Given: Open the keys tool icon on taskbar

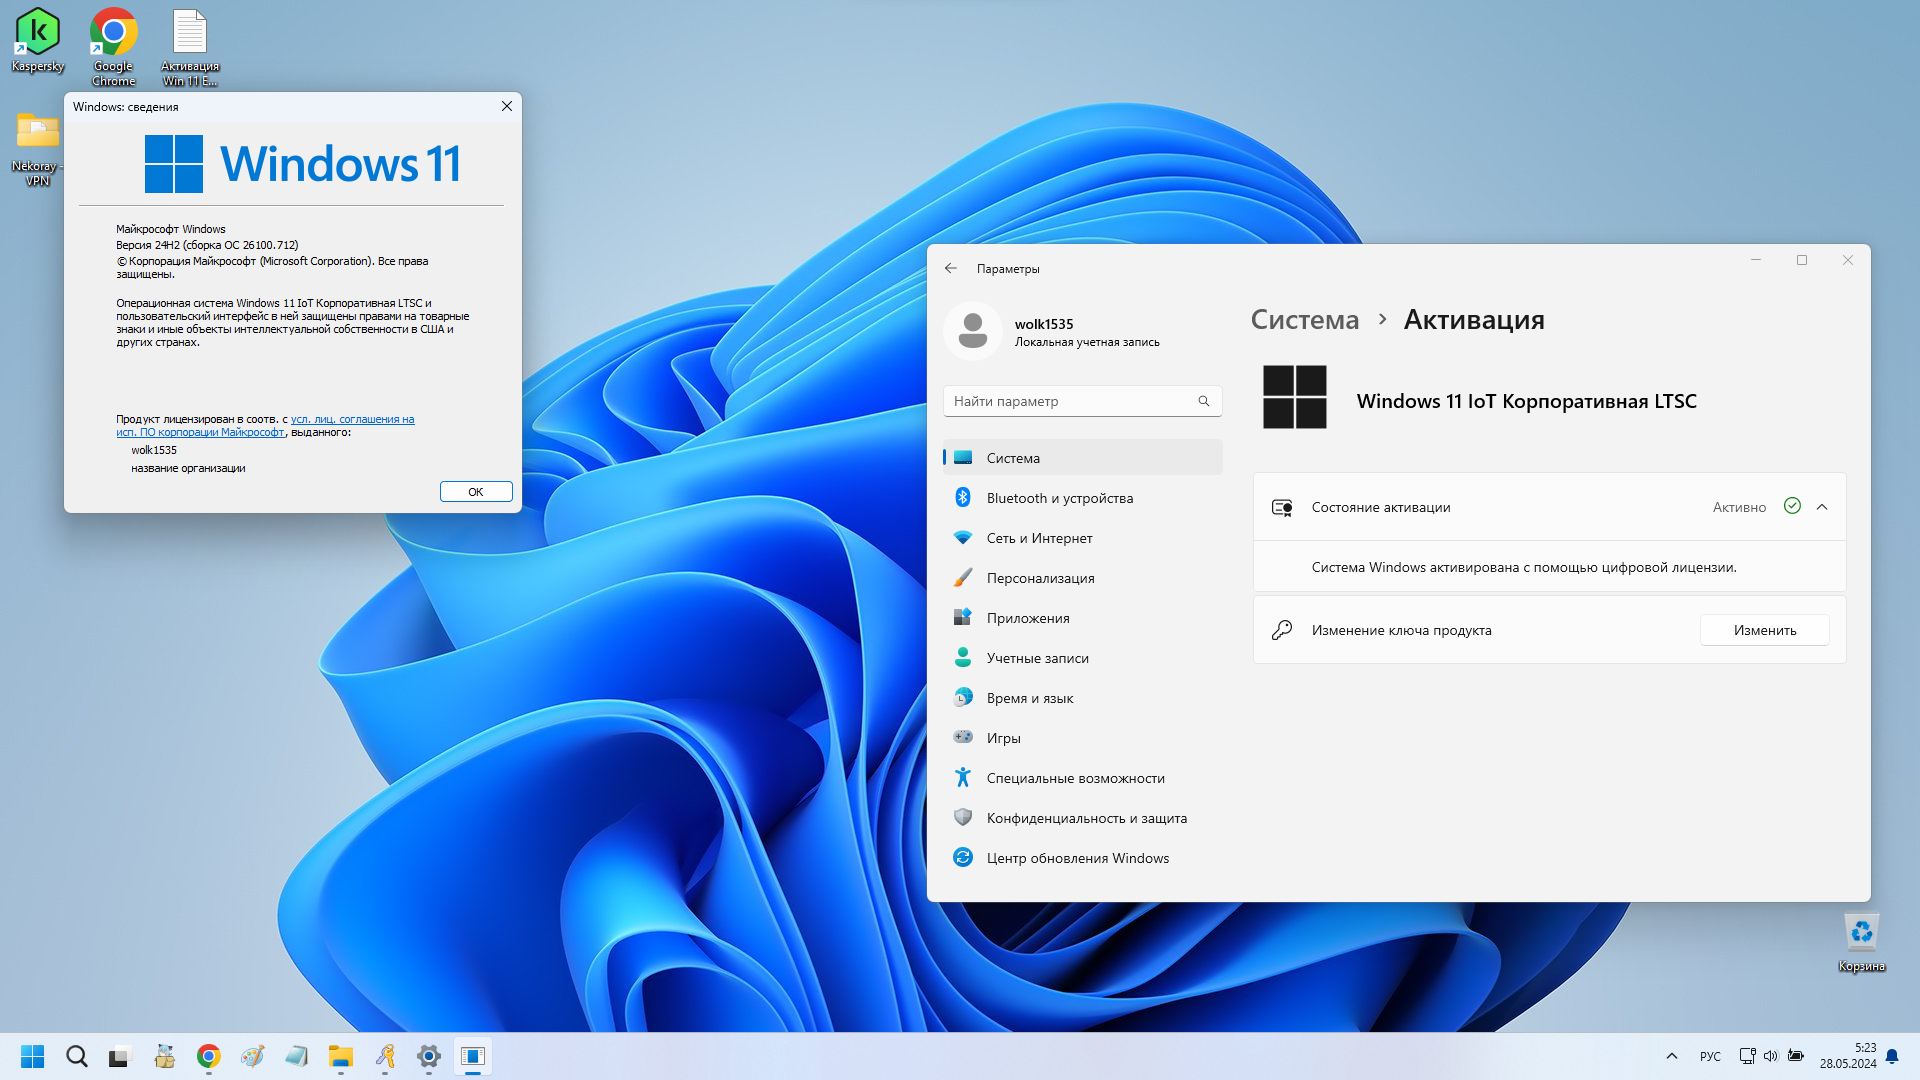Looking at the screenshot, I should (385, 1056).
